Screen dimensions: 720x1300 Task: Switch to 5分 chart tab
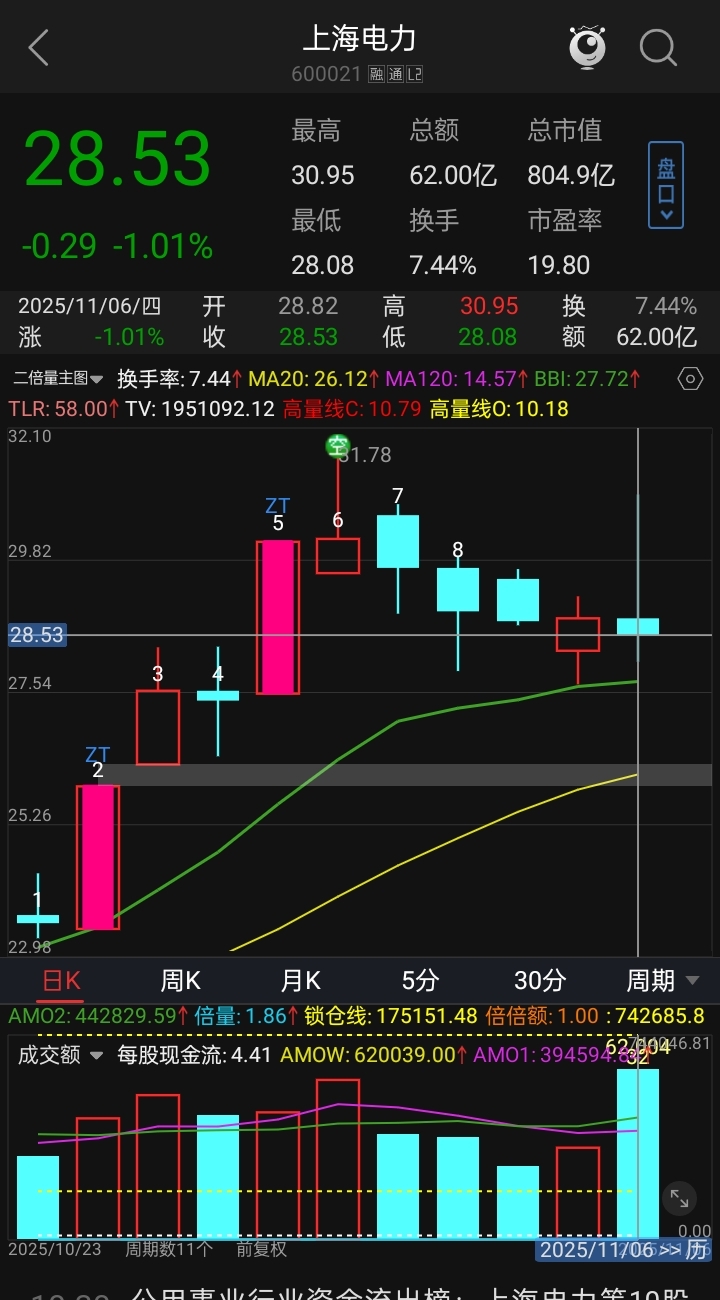421,981
